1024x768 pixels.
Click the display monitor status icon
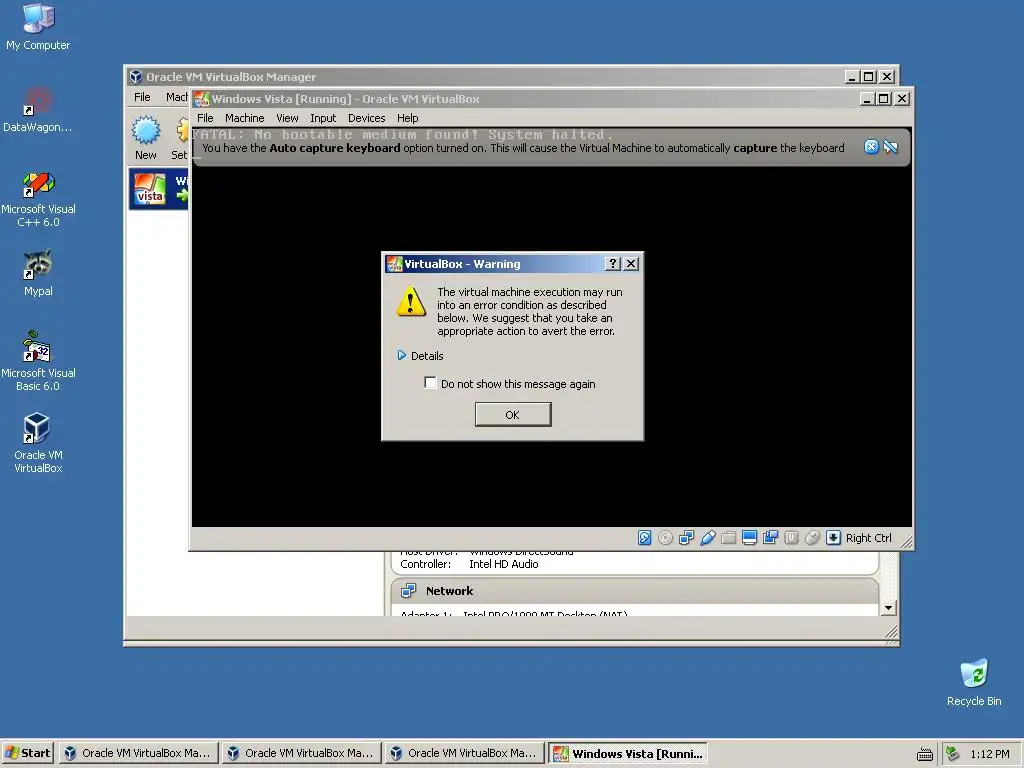(749, 537)
